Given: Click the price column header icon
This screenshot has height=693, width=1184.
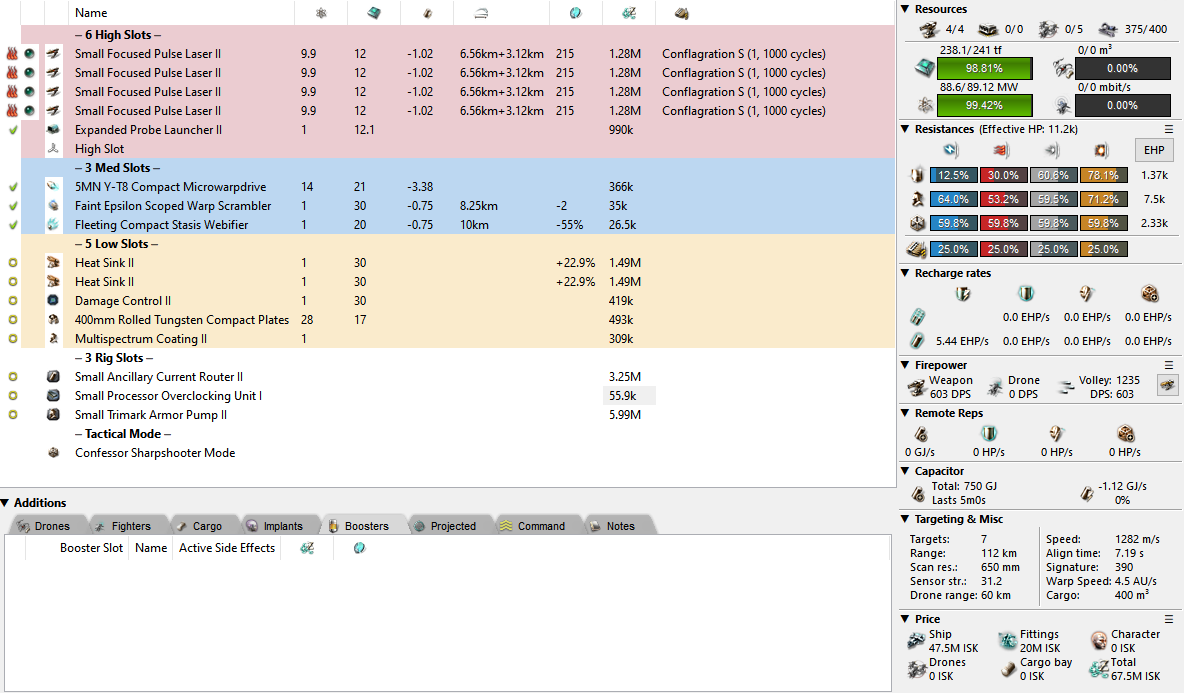Looking at the screenshot, I should tap(628, 13).
